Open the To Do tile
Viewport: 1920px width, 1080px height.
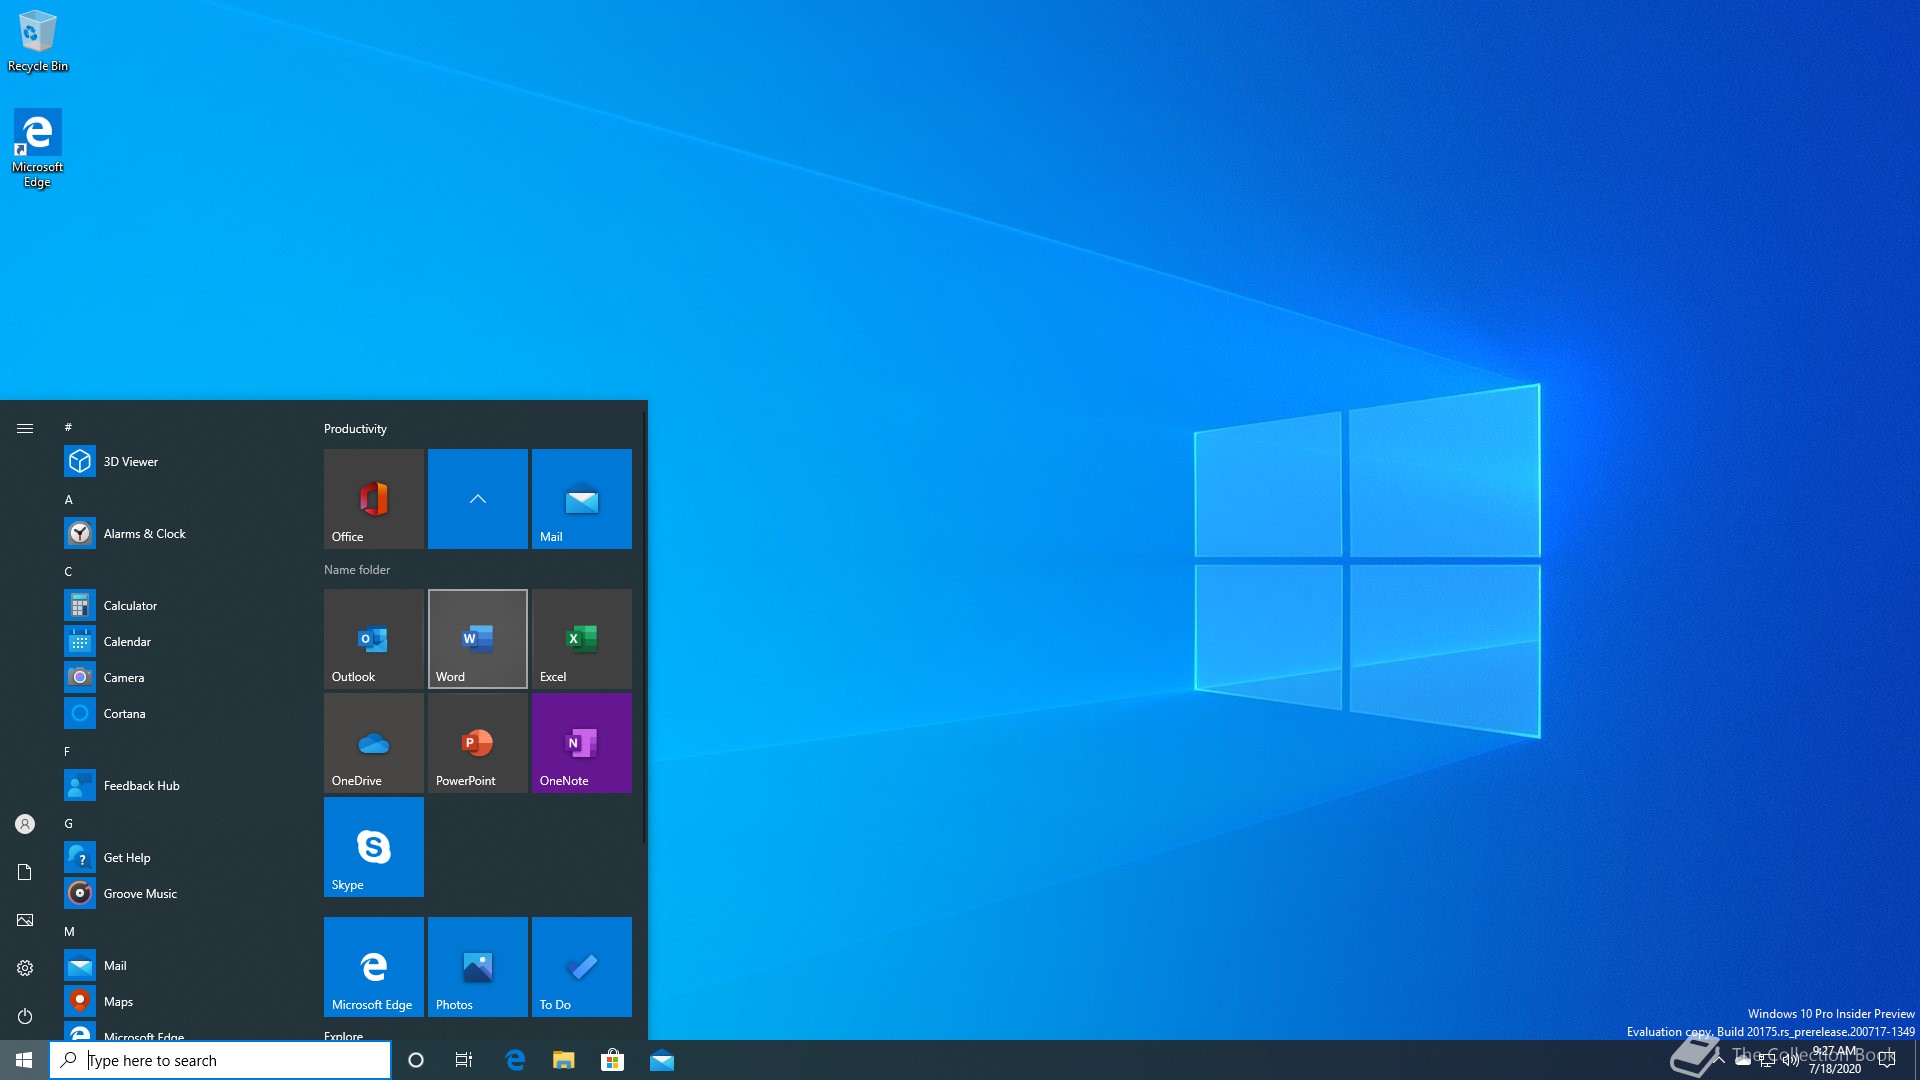coord(582,967)
